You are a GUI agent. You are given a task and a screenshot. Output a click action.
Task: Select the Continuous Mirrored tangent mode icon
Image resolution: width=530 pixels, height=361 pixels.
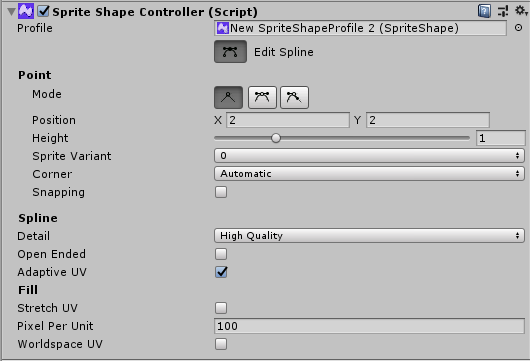point(262,97)
